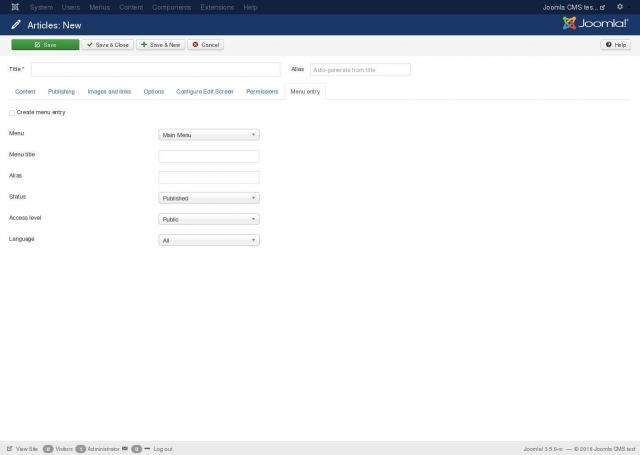This screenshot has width=640, height=455.
Task: Click into the Menu title input field
Action: point(209,156)
